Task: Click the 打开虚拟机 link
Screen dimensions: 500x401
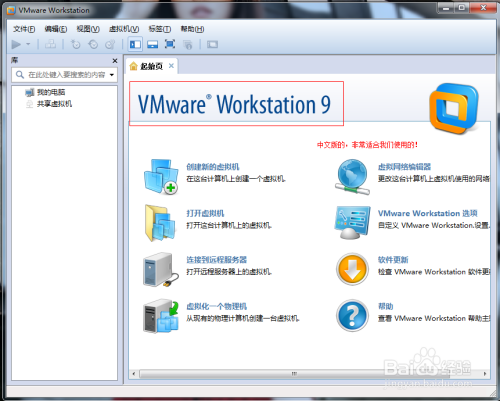Action: click(x=205, y=213)
